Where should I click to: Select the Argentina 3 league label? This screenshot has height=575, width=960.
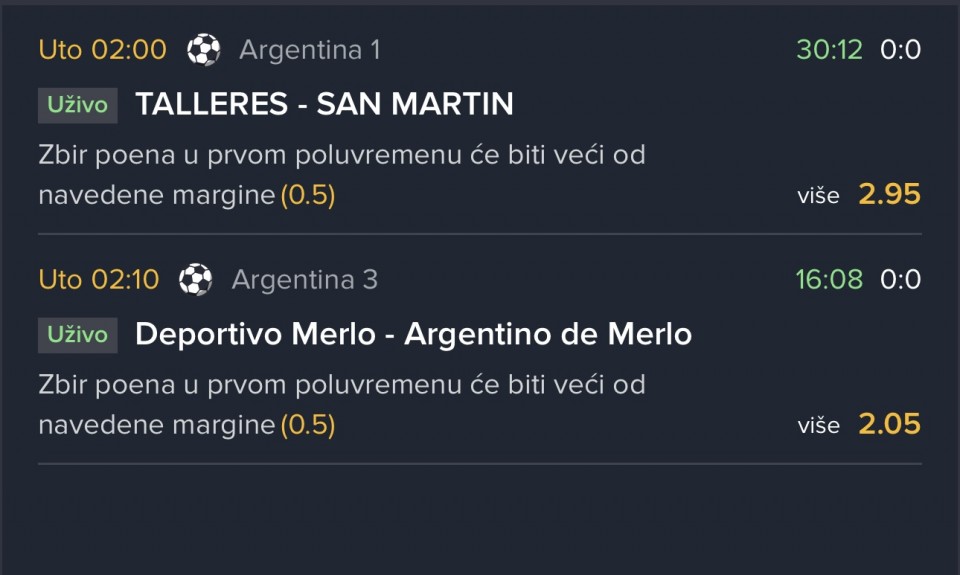tap(305, 280)
